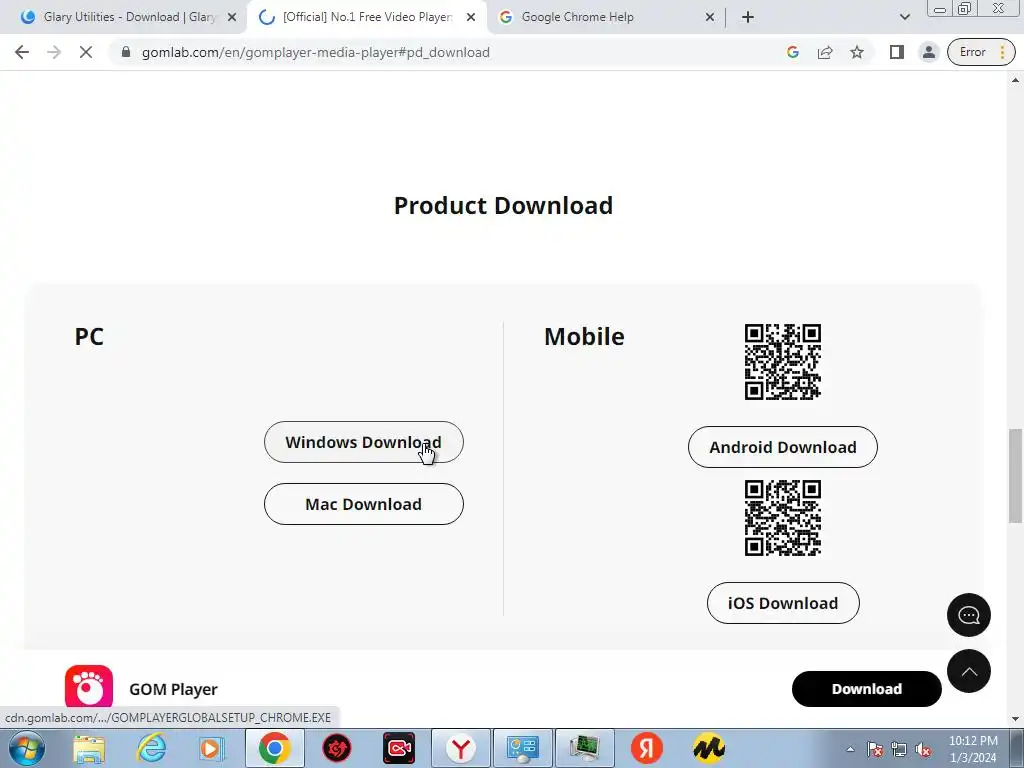Image resolution: width=1024 pixels, height=768 pixels.
Task: Expand the tab search chevron
Action: 904,17
